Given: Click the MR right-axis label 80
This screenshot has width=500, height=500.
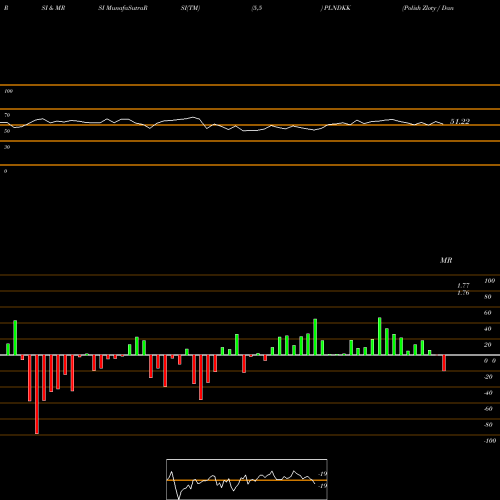Looking at the screenshot, I should tap(488, 297).
